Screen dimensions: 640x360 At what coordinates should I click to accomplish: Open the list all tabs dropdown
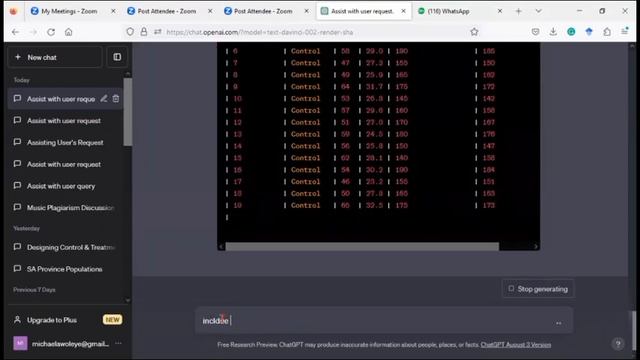(x=538, y=11)
